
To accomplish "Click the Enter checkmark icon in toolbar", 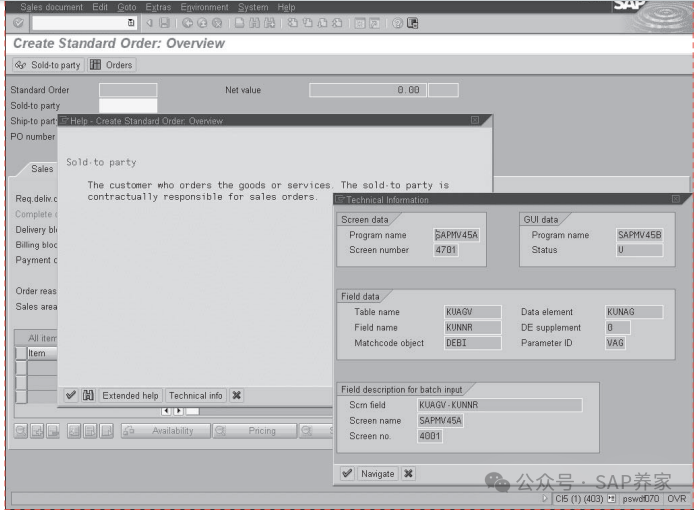I will (18, 23).
